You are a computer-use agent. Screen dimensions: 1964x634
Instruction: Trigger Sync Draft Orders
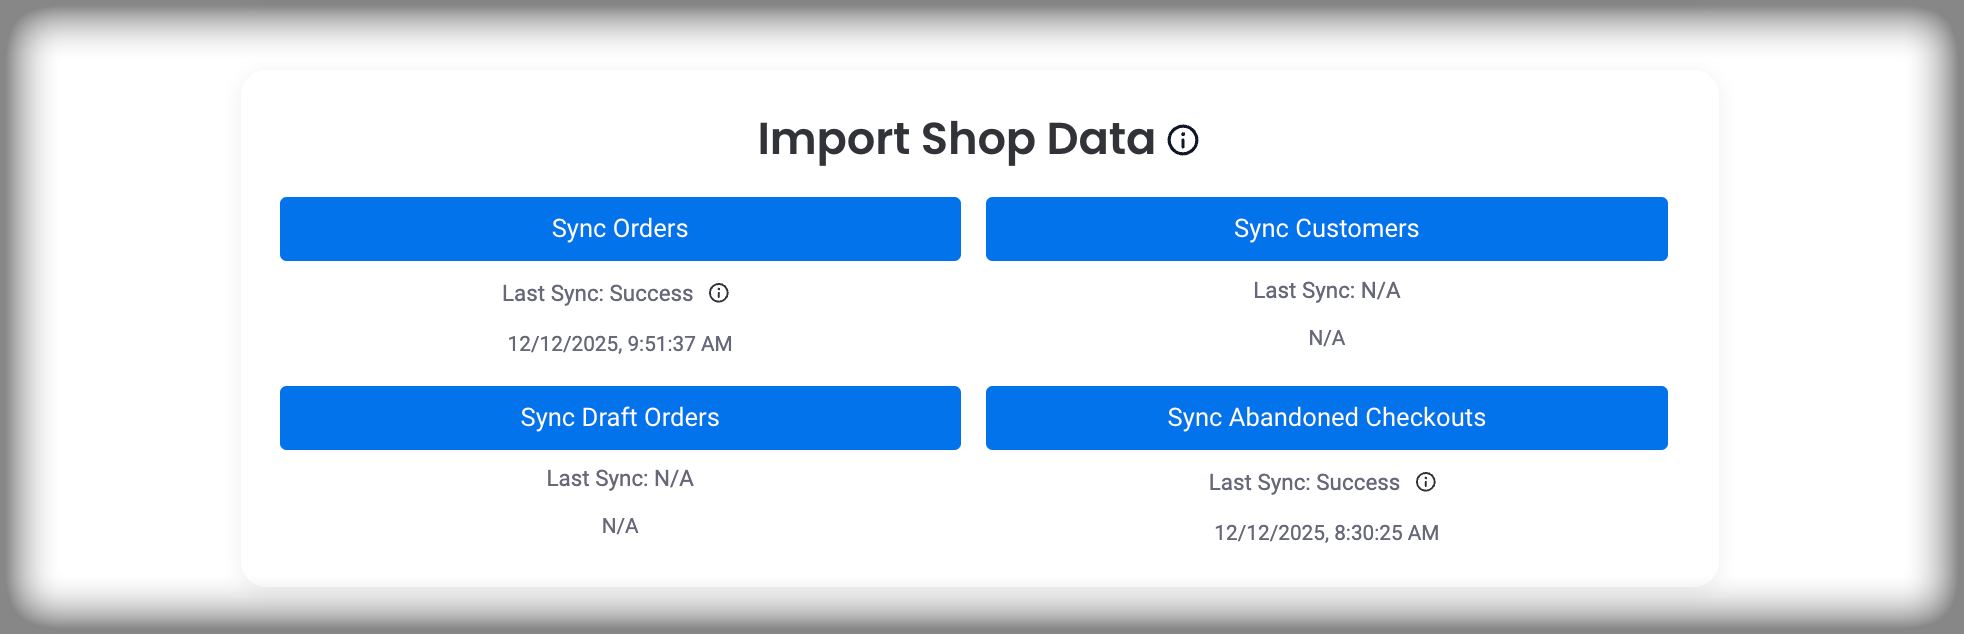[x=620, y=417]
